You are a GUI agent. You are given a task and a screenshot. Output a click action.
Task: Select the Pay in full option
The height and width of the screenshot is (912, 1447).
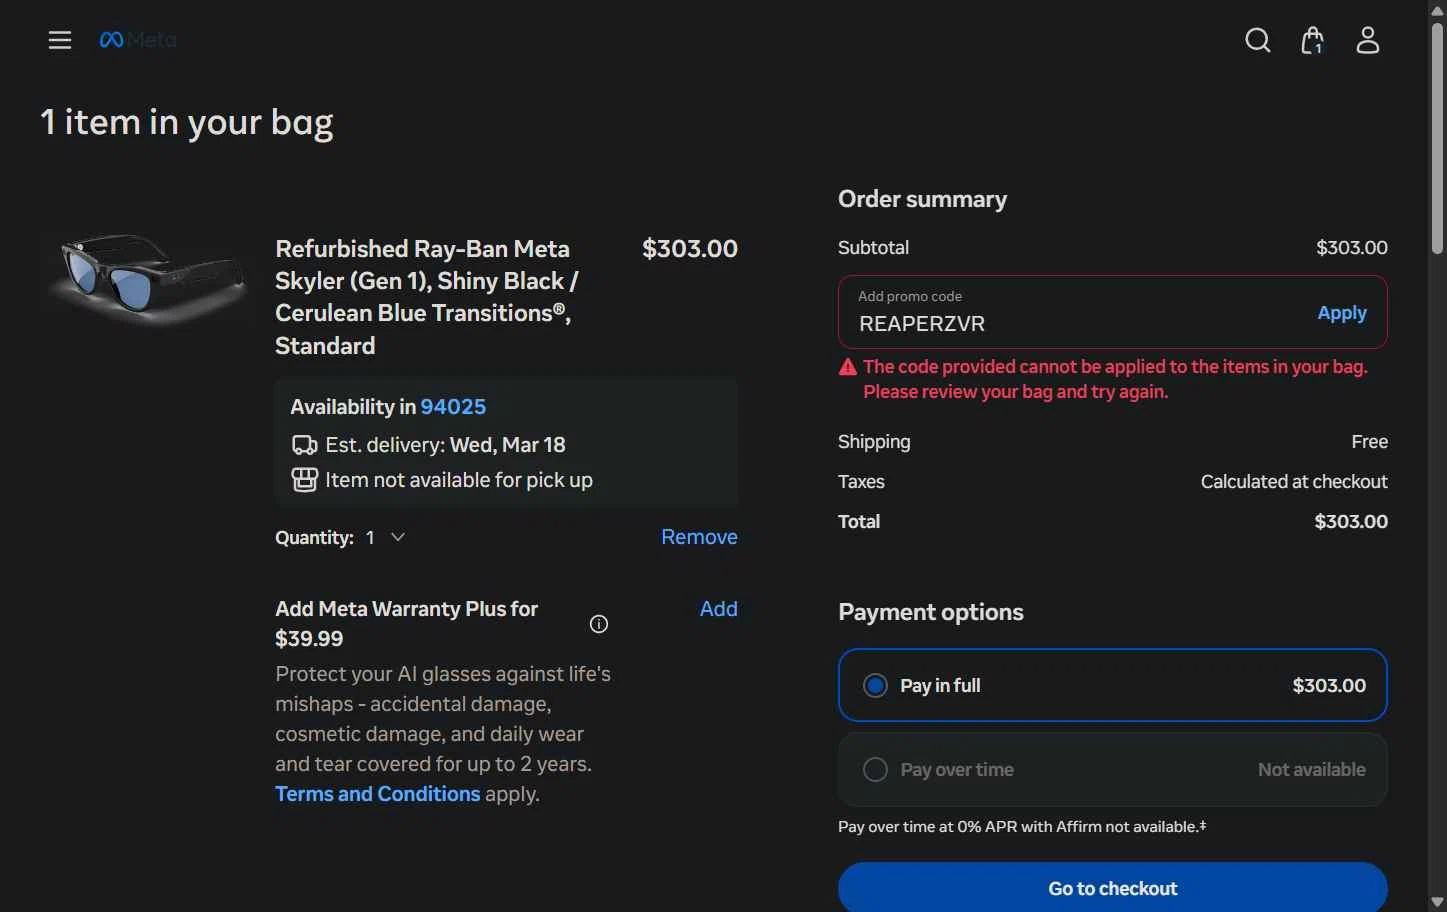(1112, 685)
